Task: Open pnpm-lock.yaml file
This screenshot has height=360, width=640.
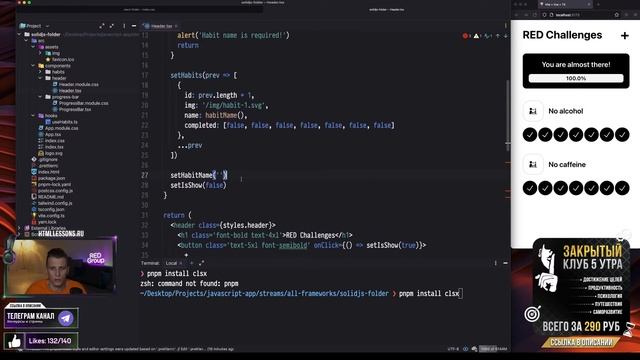Action: [51, 184]
